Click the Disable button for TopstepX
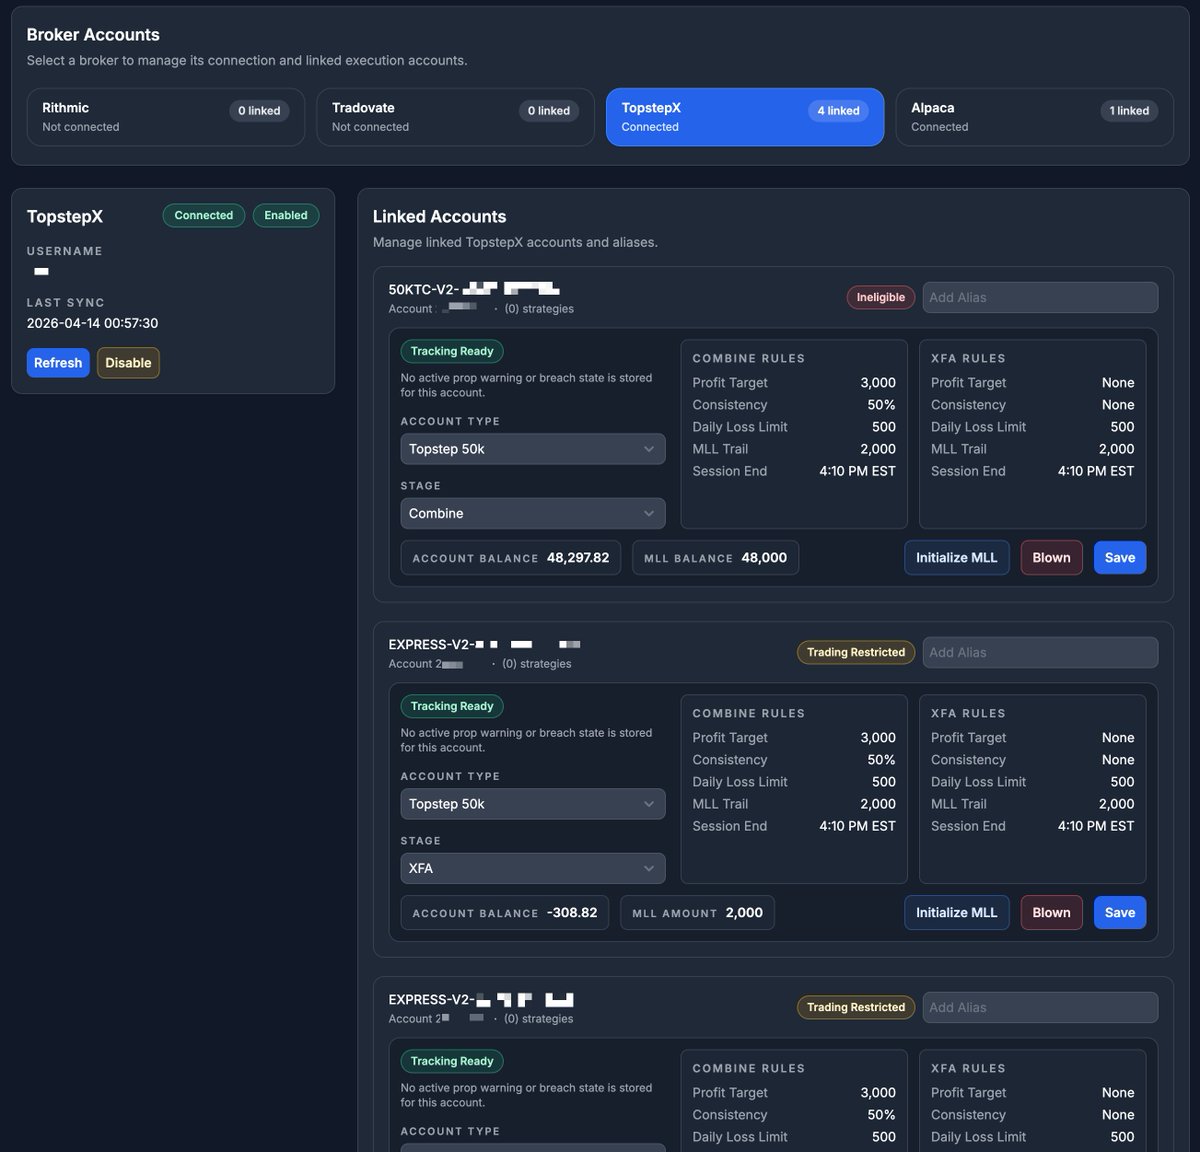Viewport: 1200px width, 1152px height. [x=128, y=363]
